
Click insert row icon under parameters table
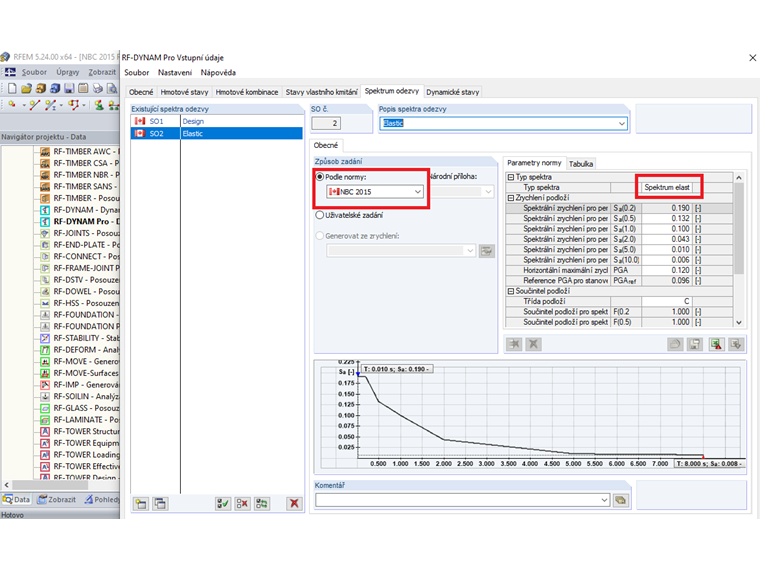514,344
